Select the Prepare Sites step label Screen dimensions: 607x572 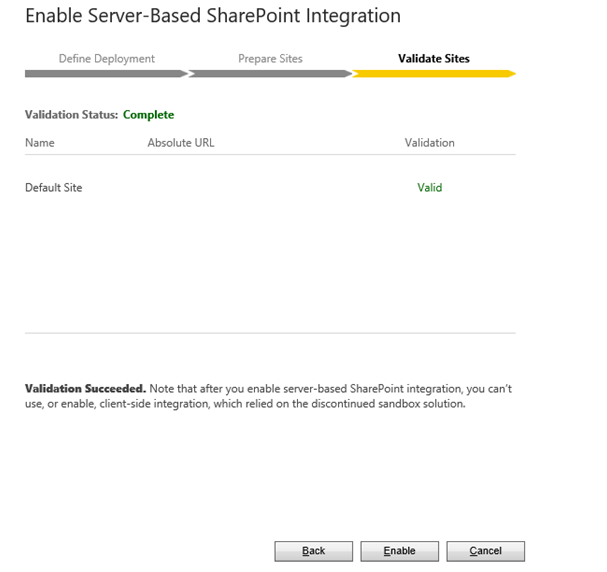pyautogui.click(x=270, y=59)
